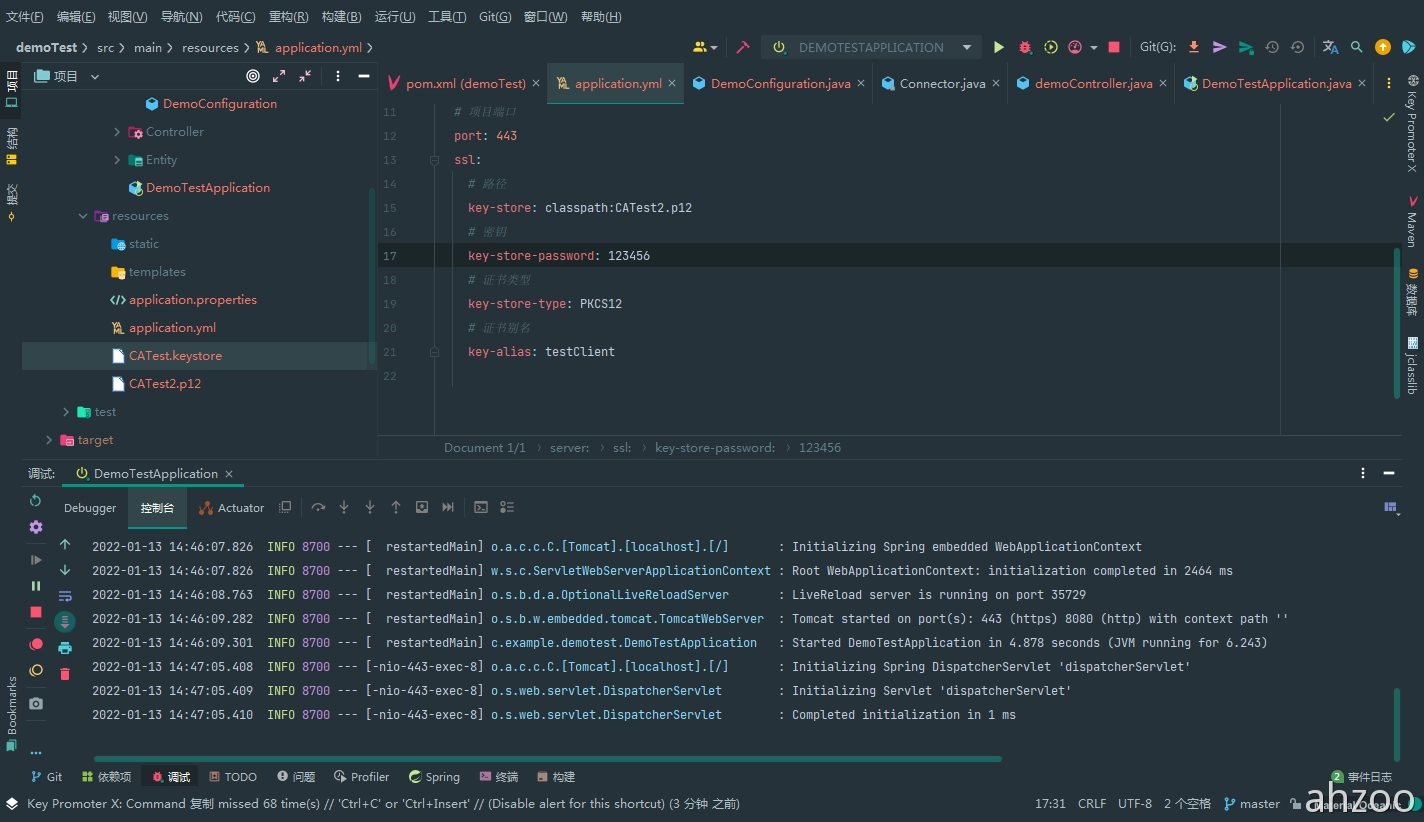Click the Debug bug icon in toolbar
Image resolution: width=1424 pixels, height=822 pixels.
coord(1025,47)
